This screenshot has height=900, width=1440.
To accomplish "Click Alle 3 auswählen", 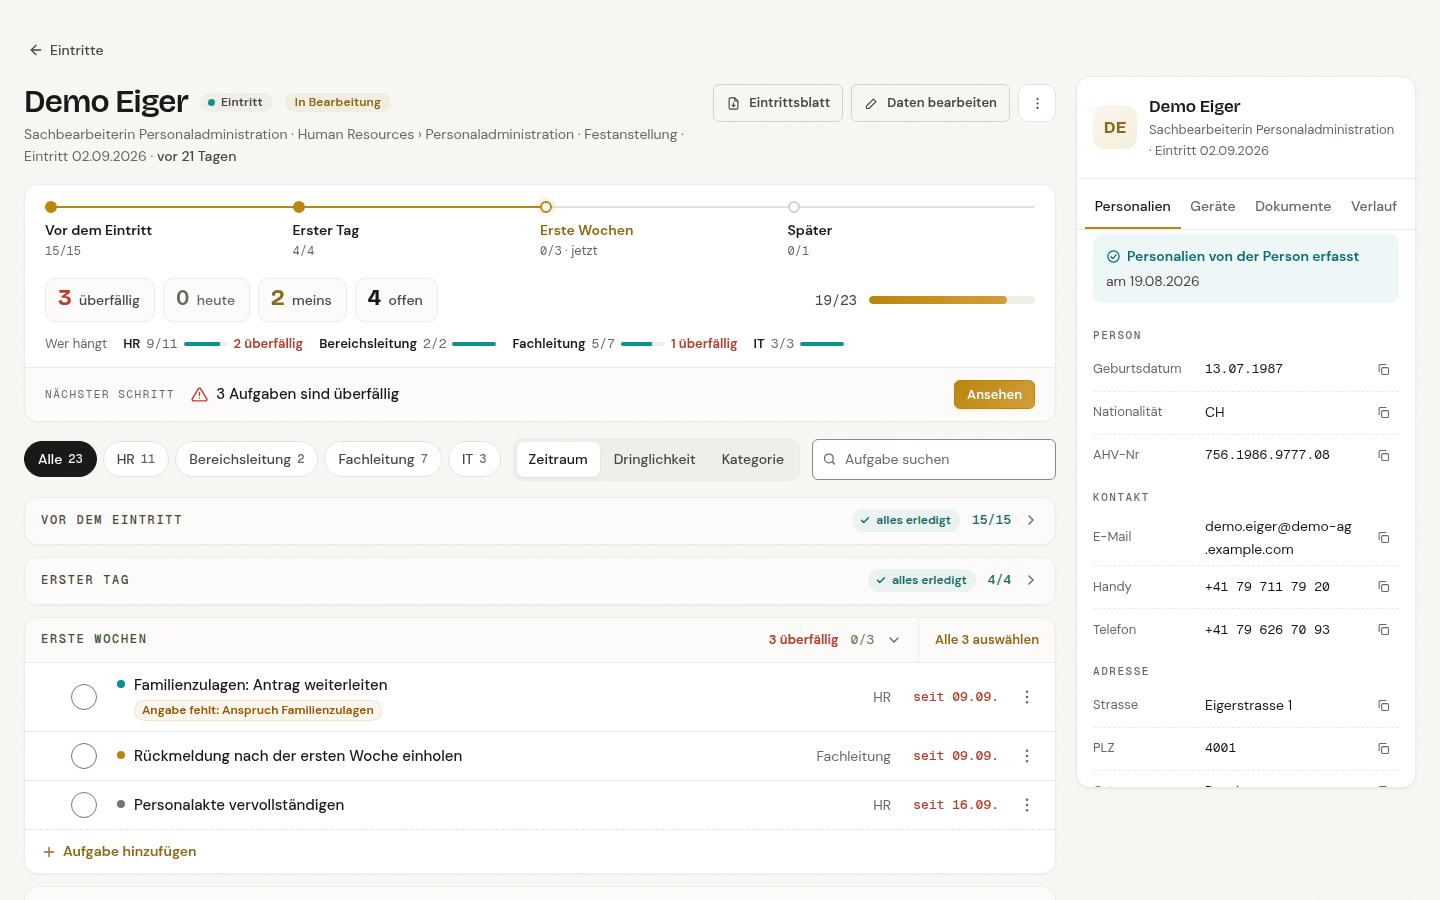I will [x=987, y=640].
